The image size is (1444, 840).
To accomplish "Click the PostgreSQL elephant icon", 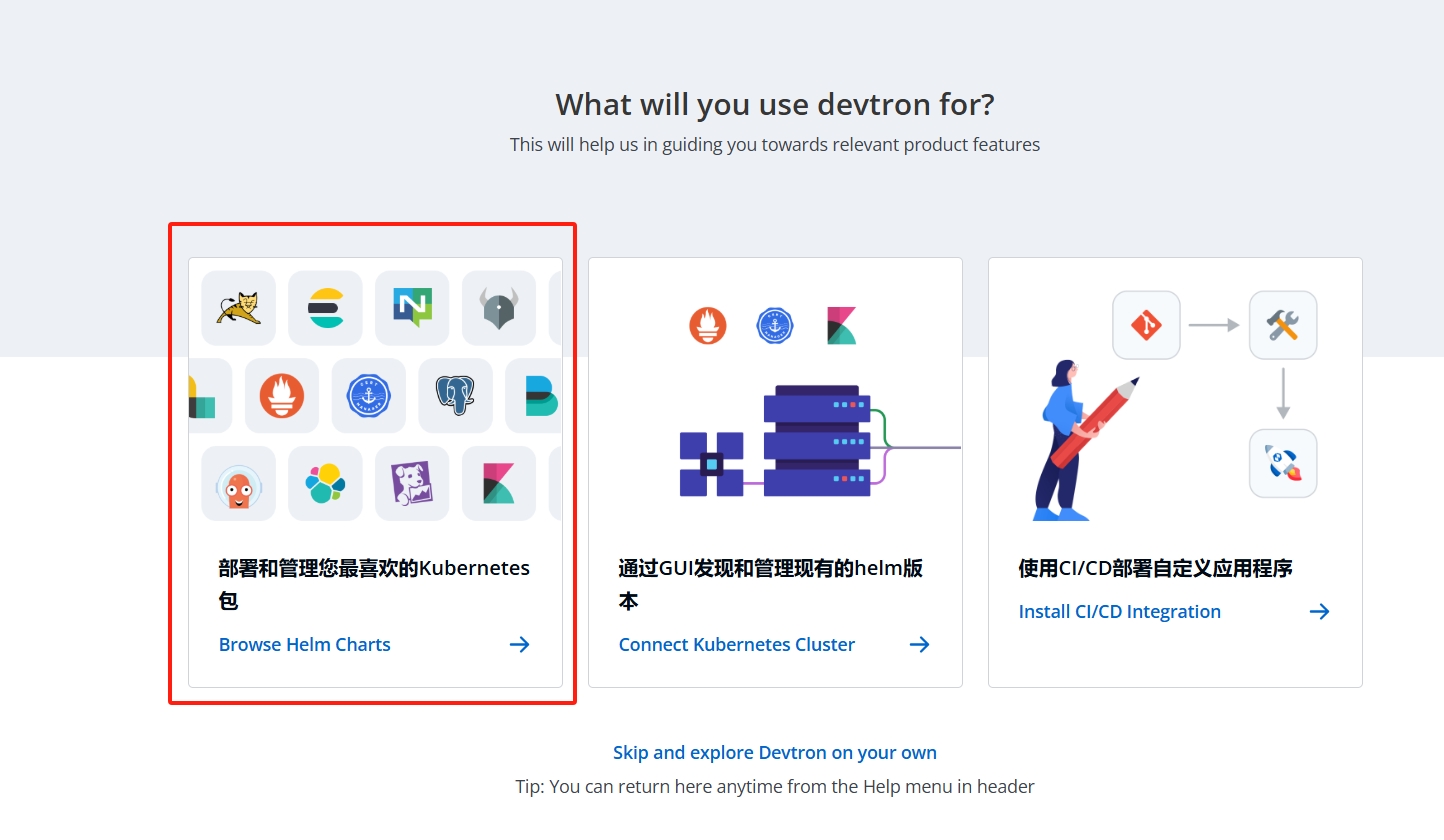I will coord(455,395).
